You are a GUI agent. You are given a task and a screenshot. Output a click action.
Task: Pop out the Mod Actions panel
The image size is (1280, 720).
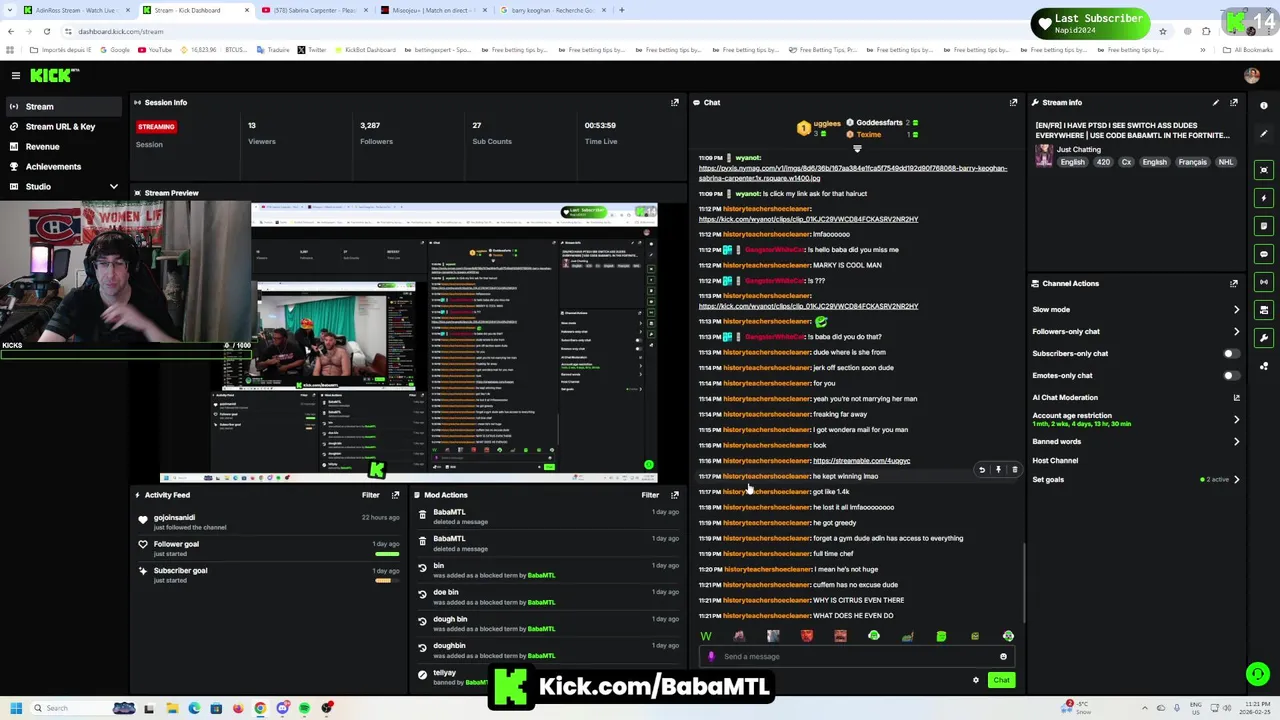[675, 495]
